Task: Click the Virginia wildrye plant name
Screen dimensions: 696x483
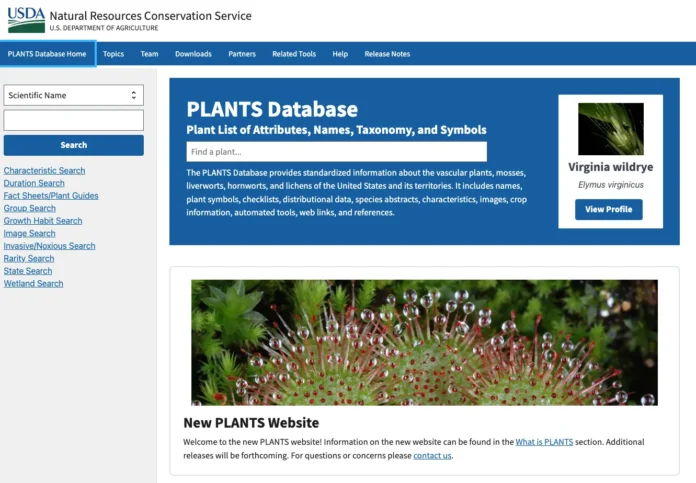Action: tap(611, 167)
